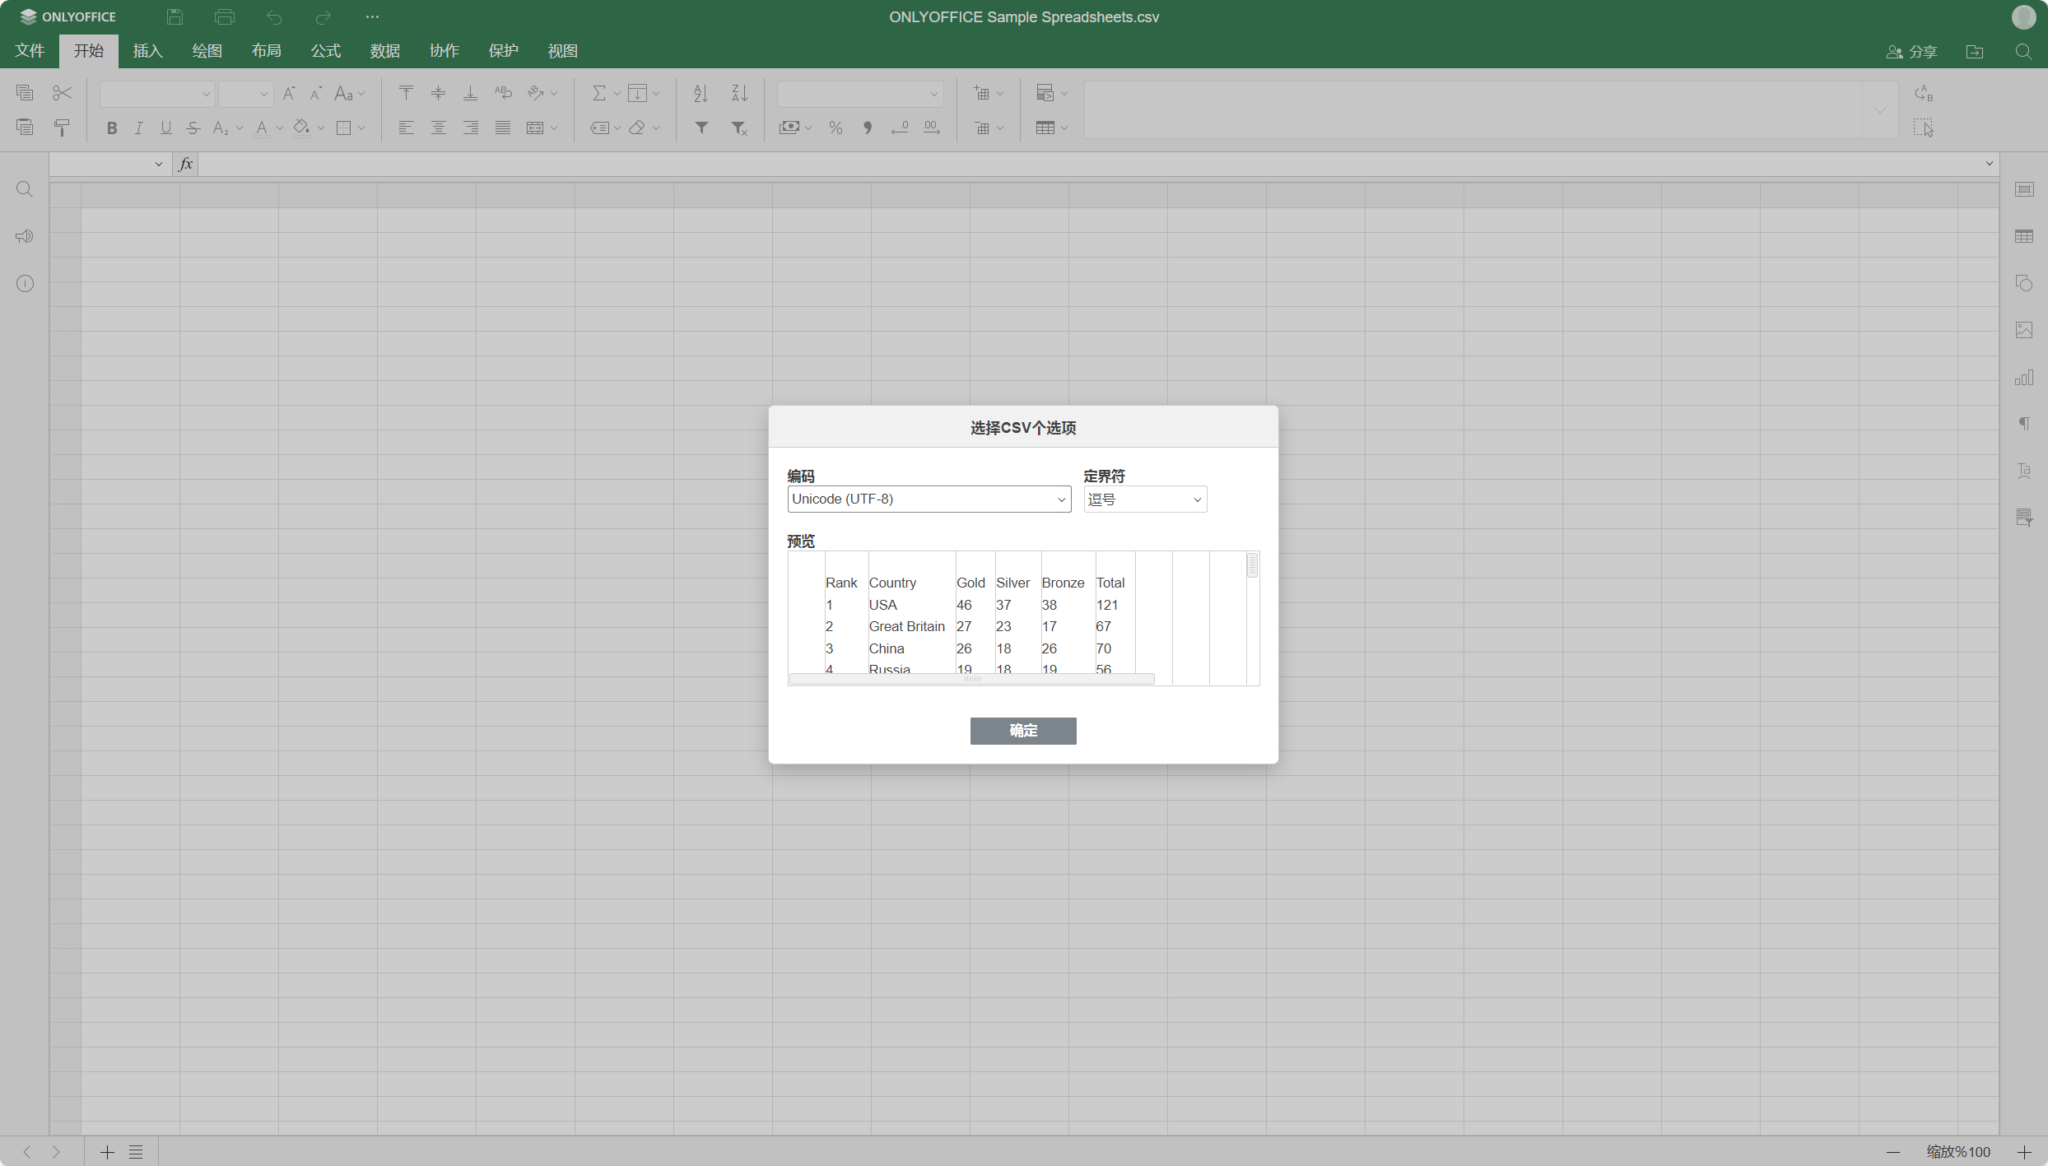Expand the cell name box dropdown arrow
This screenshot has width=2048, height=1166.
coord(158,164)
